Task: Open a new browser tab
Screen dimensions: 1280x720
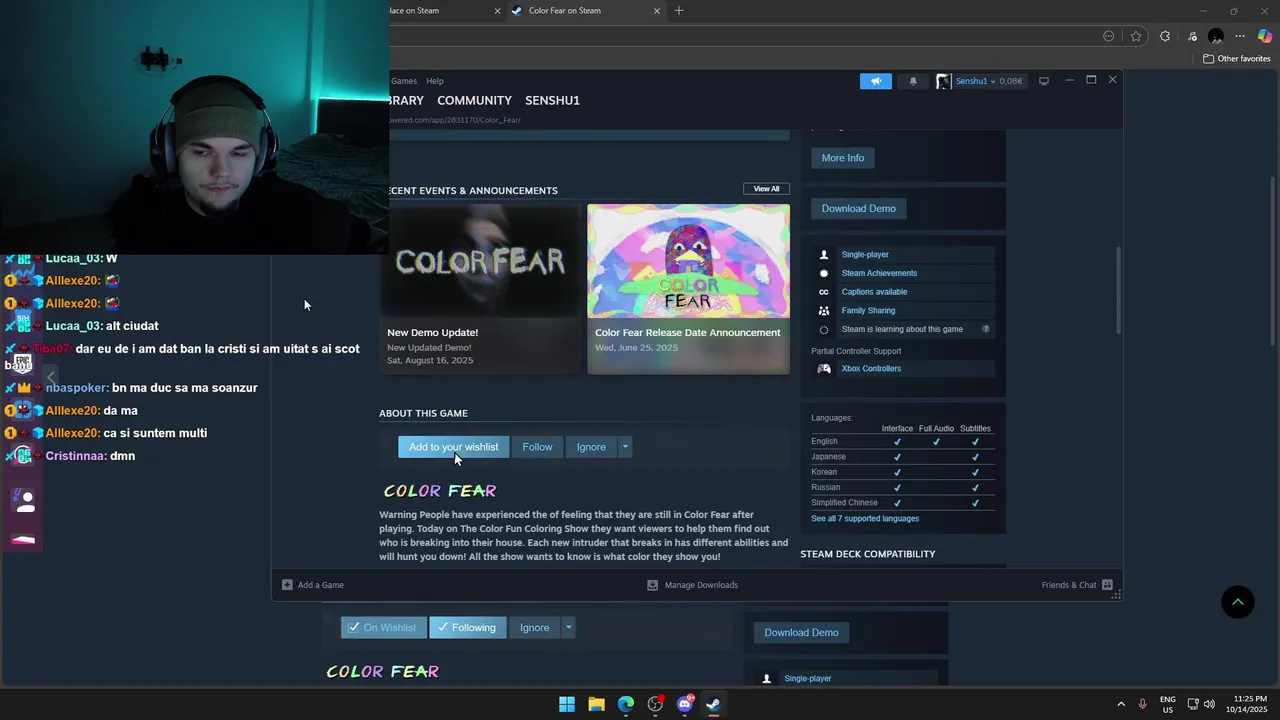Action: coord(679,11)
